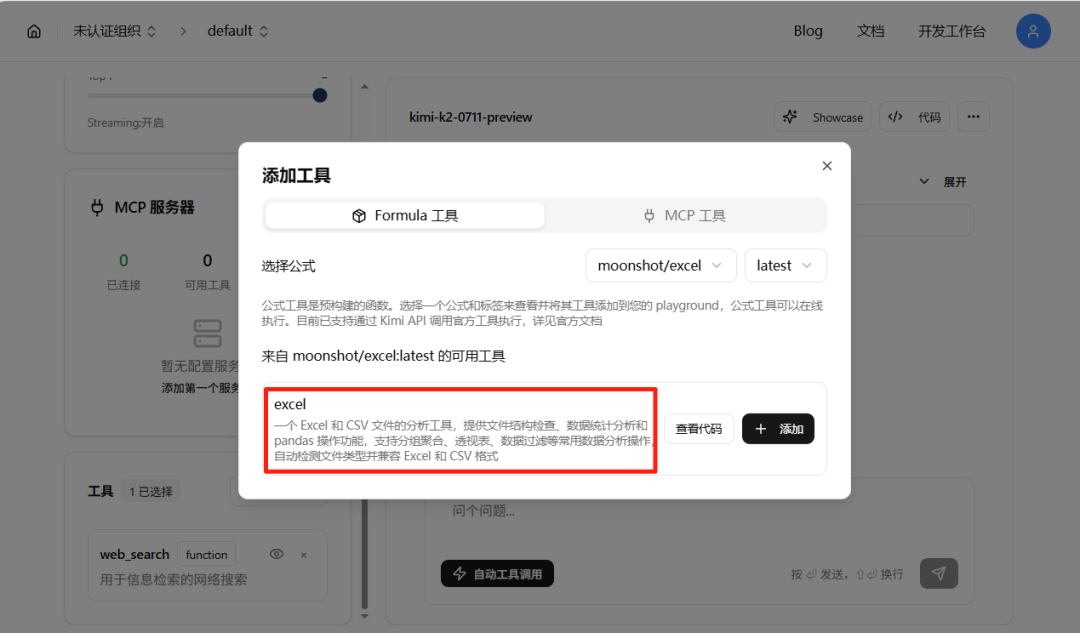
Task: Click the breadcrumb chevron separator
Action: [x=183, y=32]
